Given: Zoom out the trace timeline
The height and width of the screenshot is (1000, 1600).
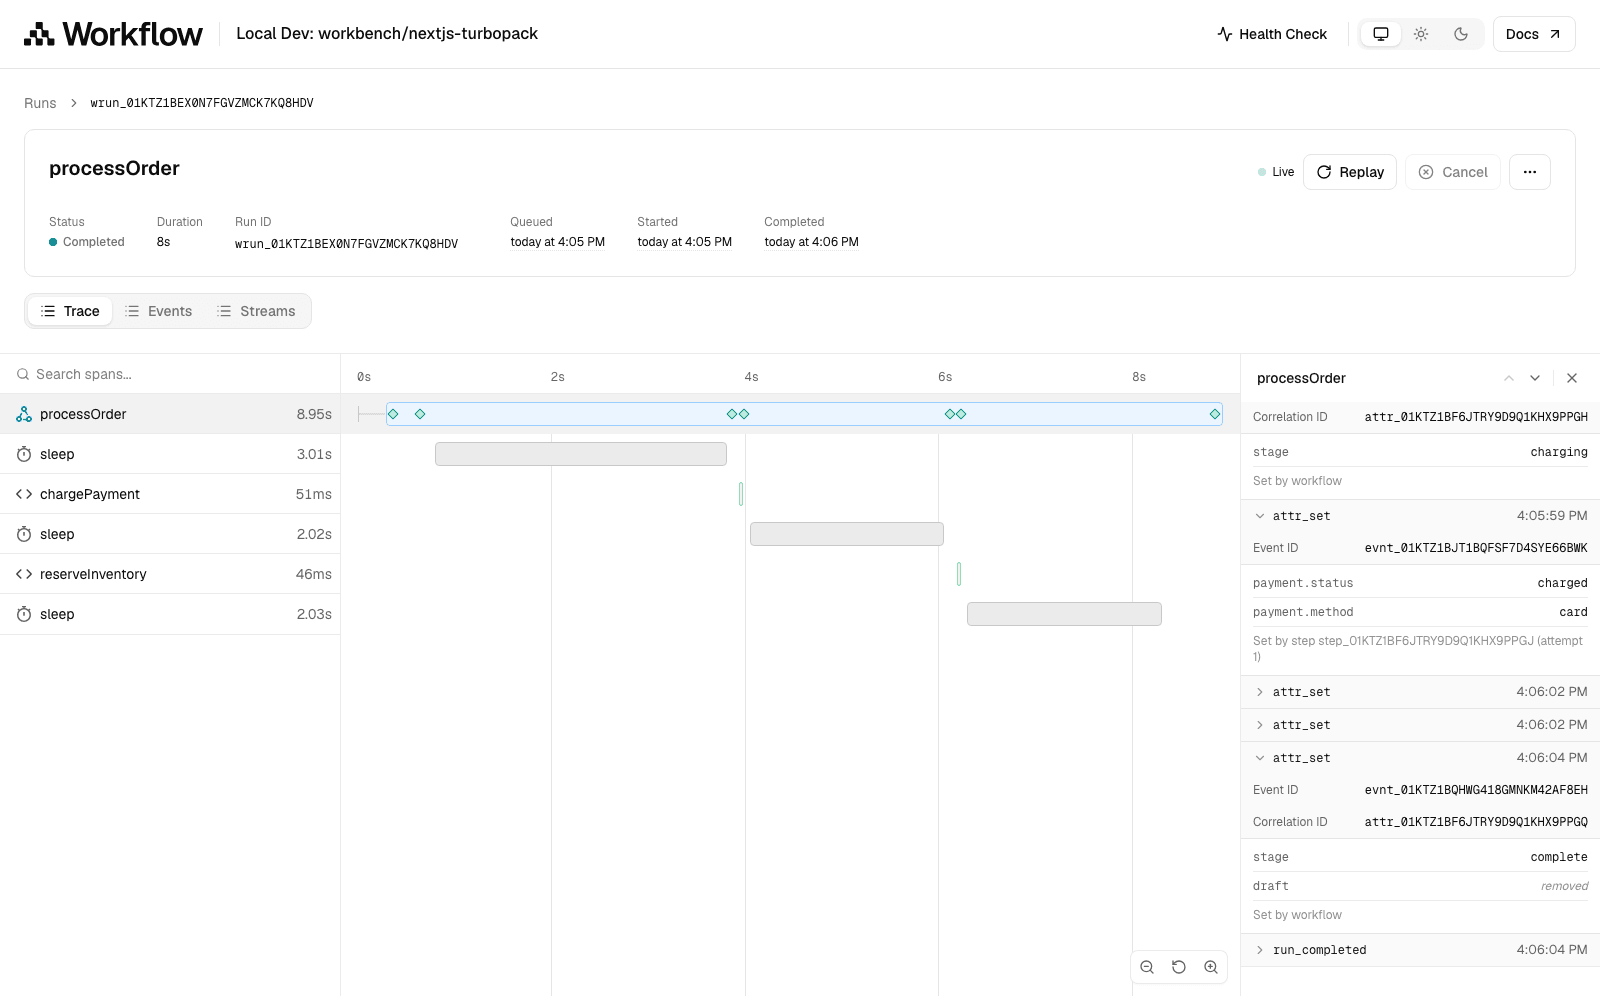Looking at the screenshot, I should coord(1147,967).
